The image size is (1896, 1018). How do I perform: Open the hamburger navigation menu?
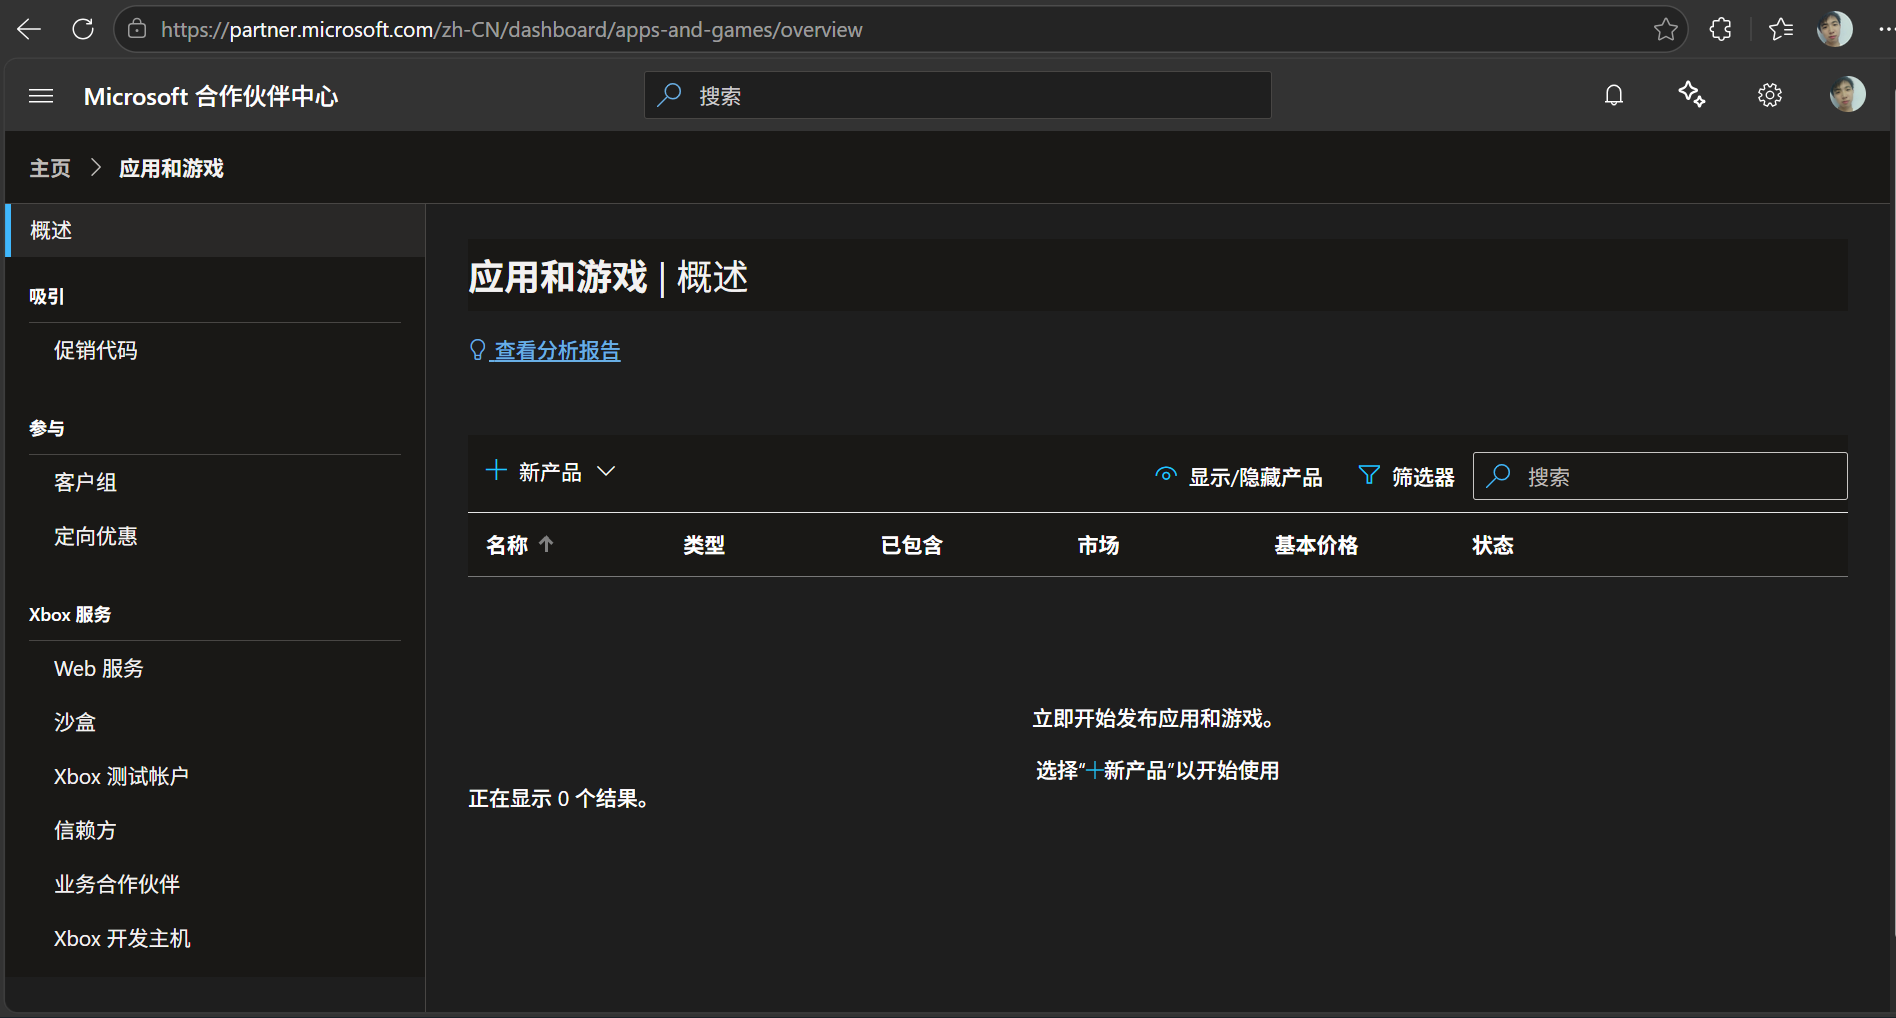[x=41, y=96]
